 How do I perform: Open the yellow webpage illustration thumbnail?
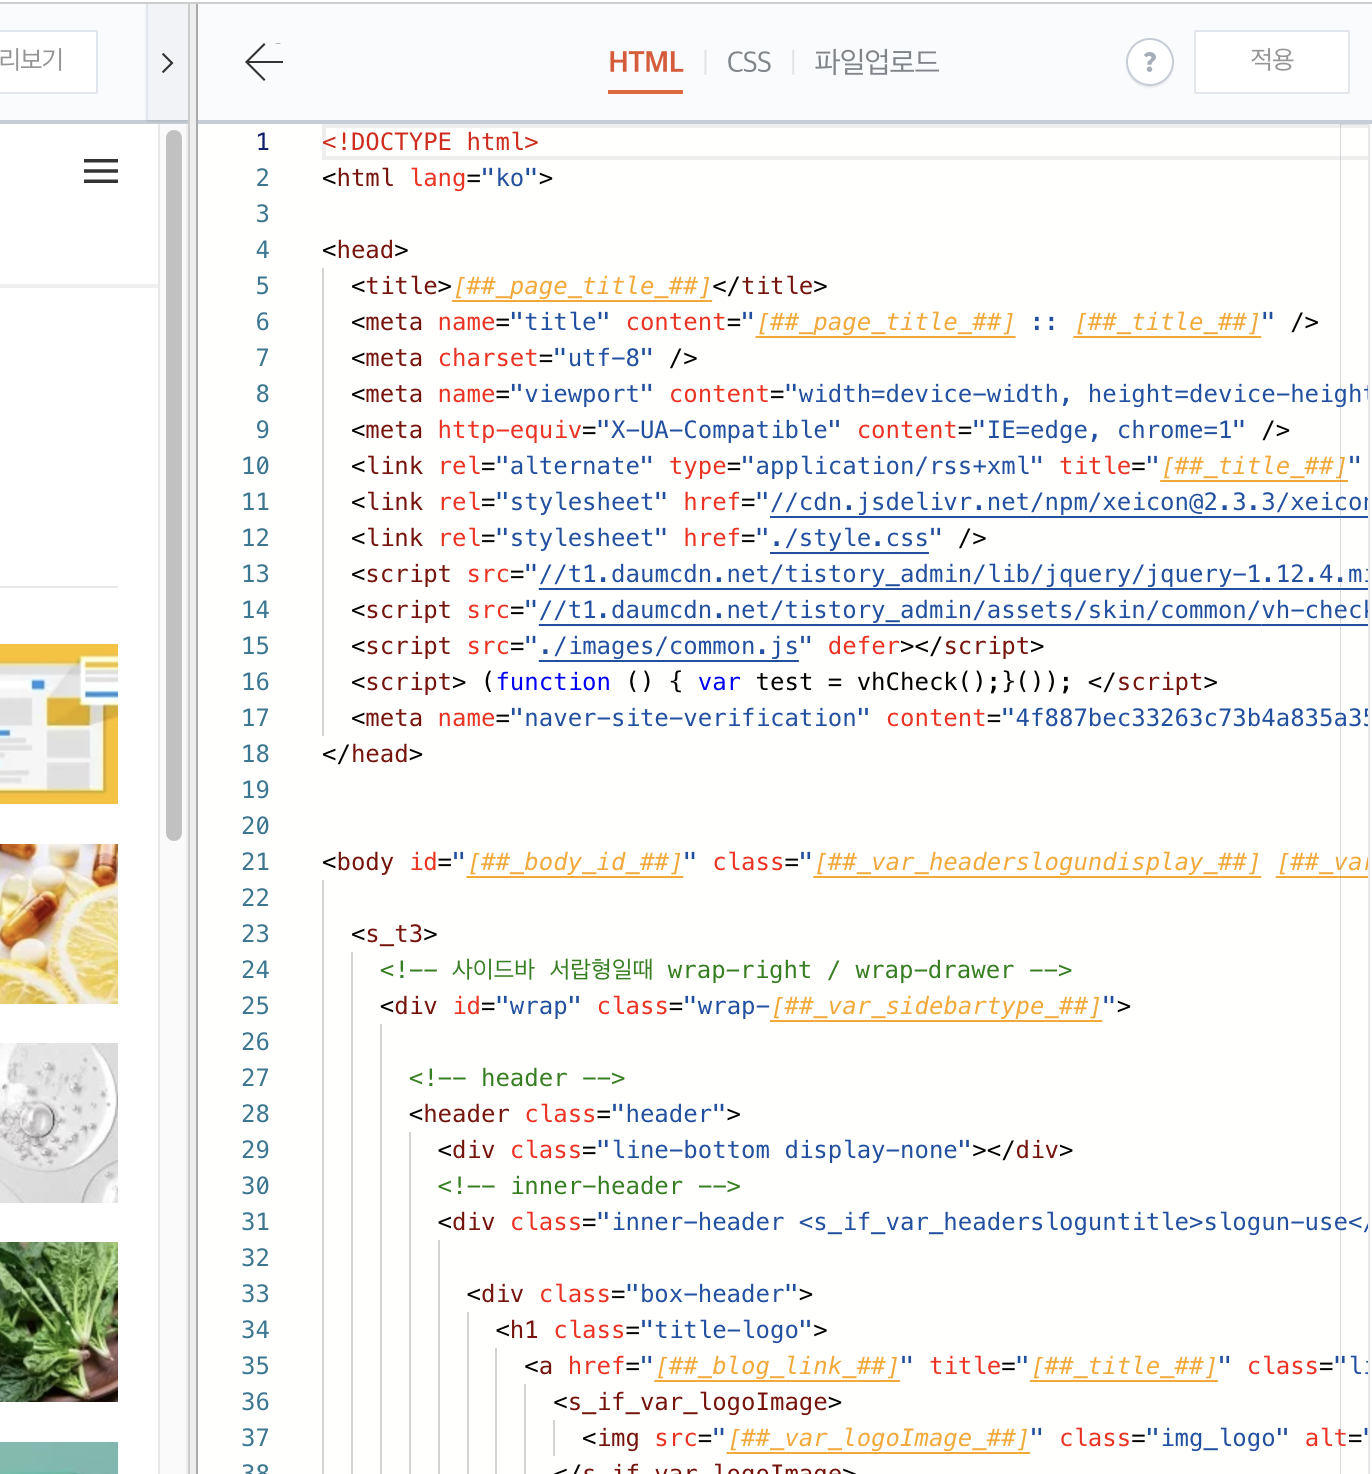(x=59, y=724)
